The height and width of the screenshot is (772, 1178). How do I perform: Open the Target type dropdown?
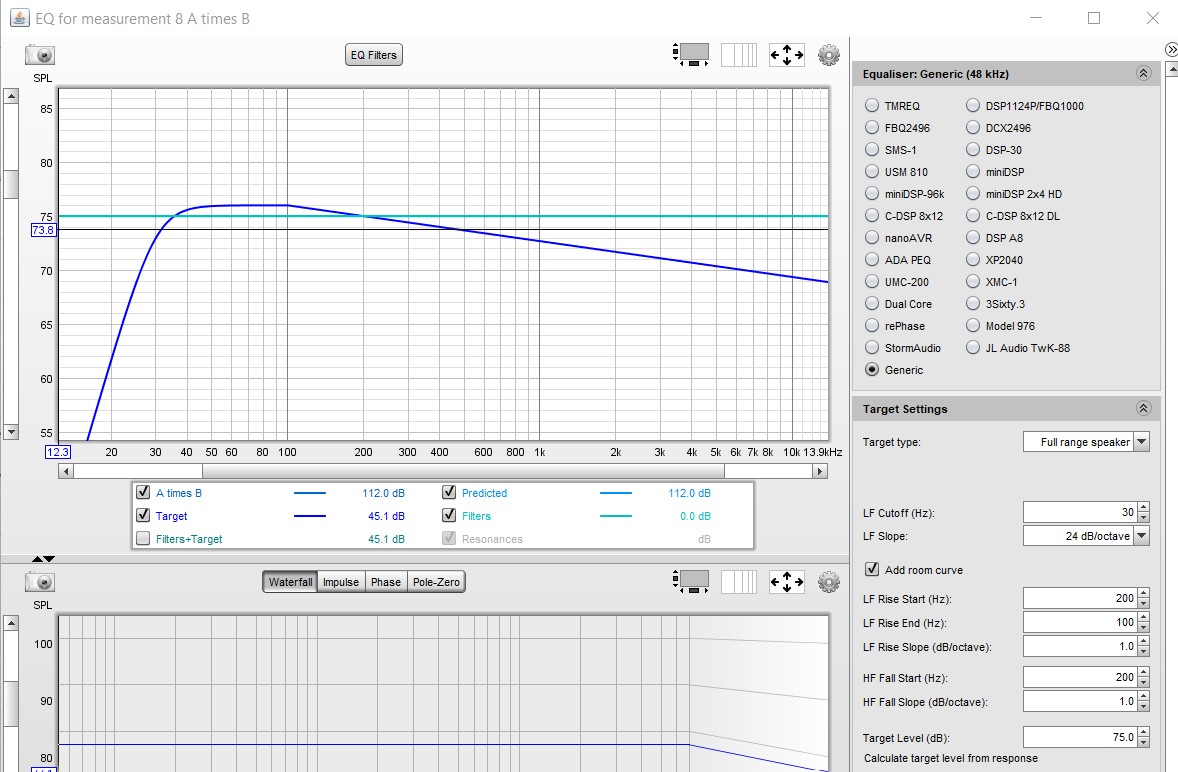1141,442
